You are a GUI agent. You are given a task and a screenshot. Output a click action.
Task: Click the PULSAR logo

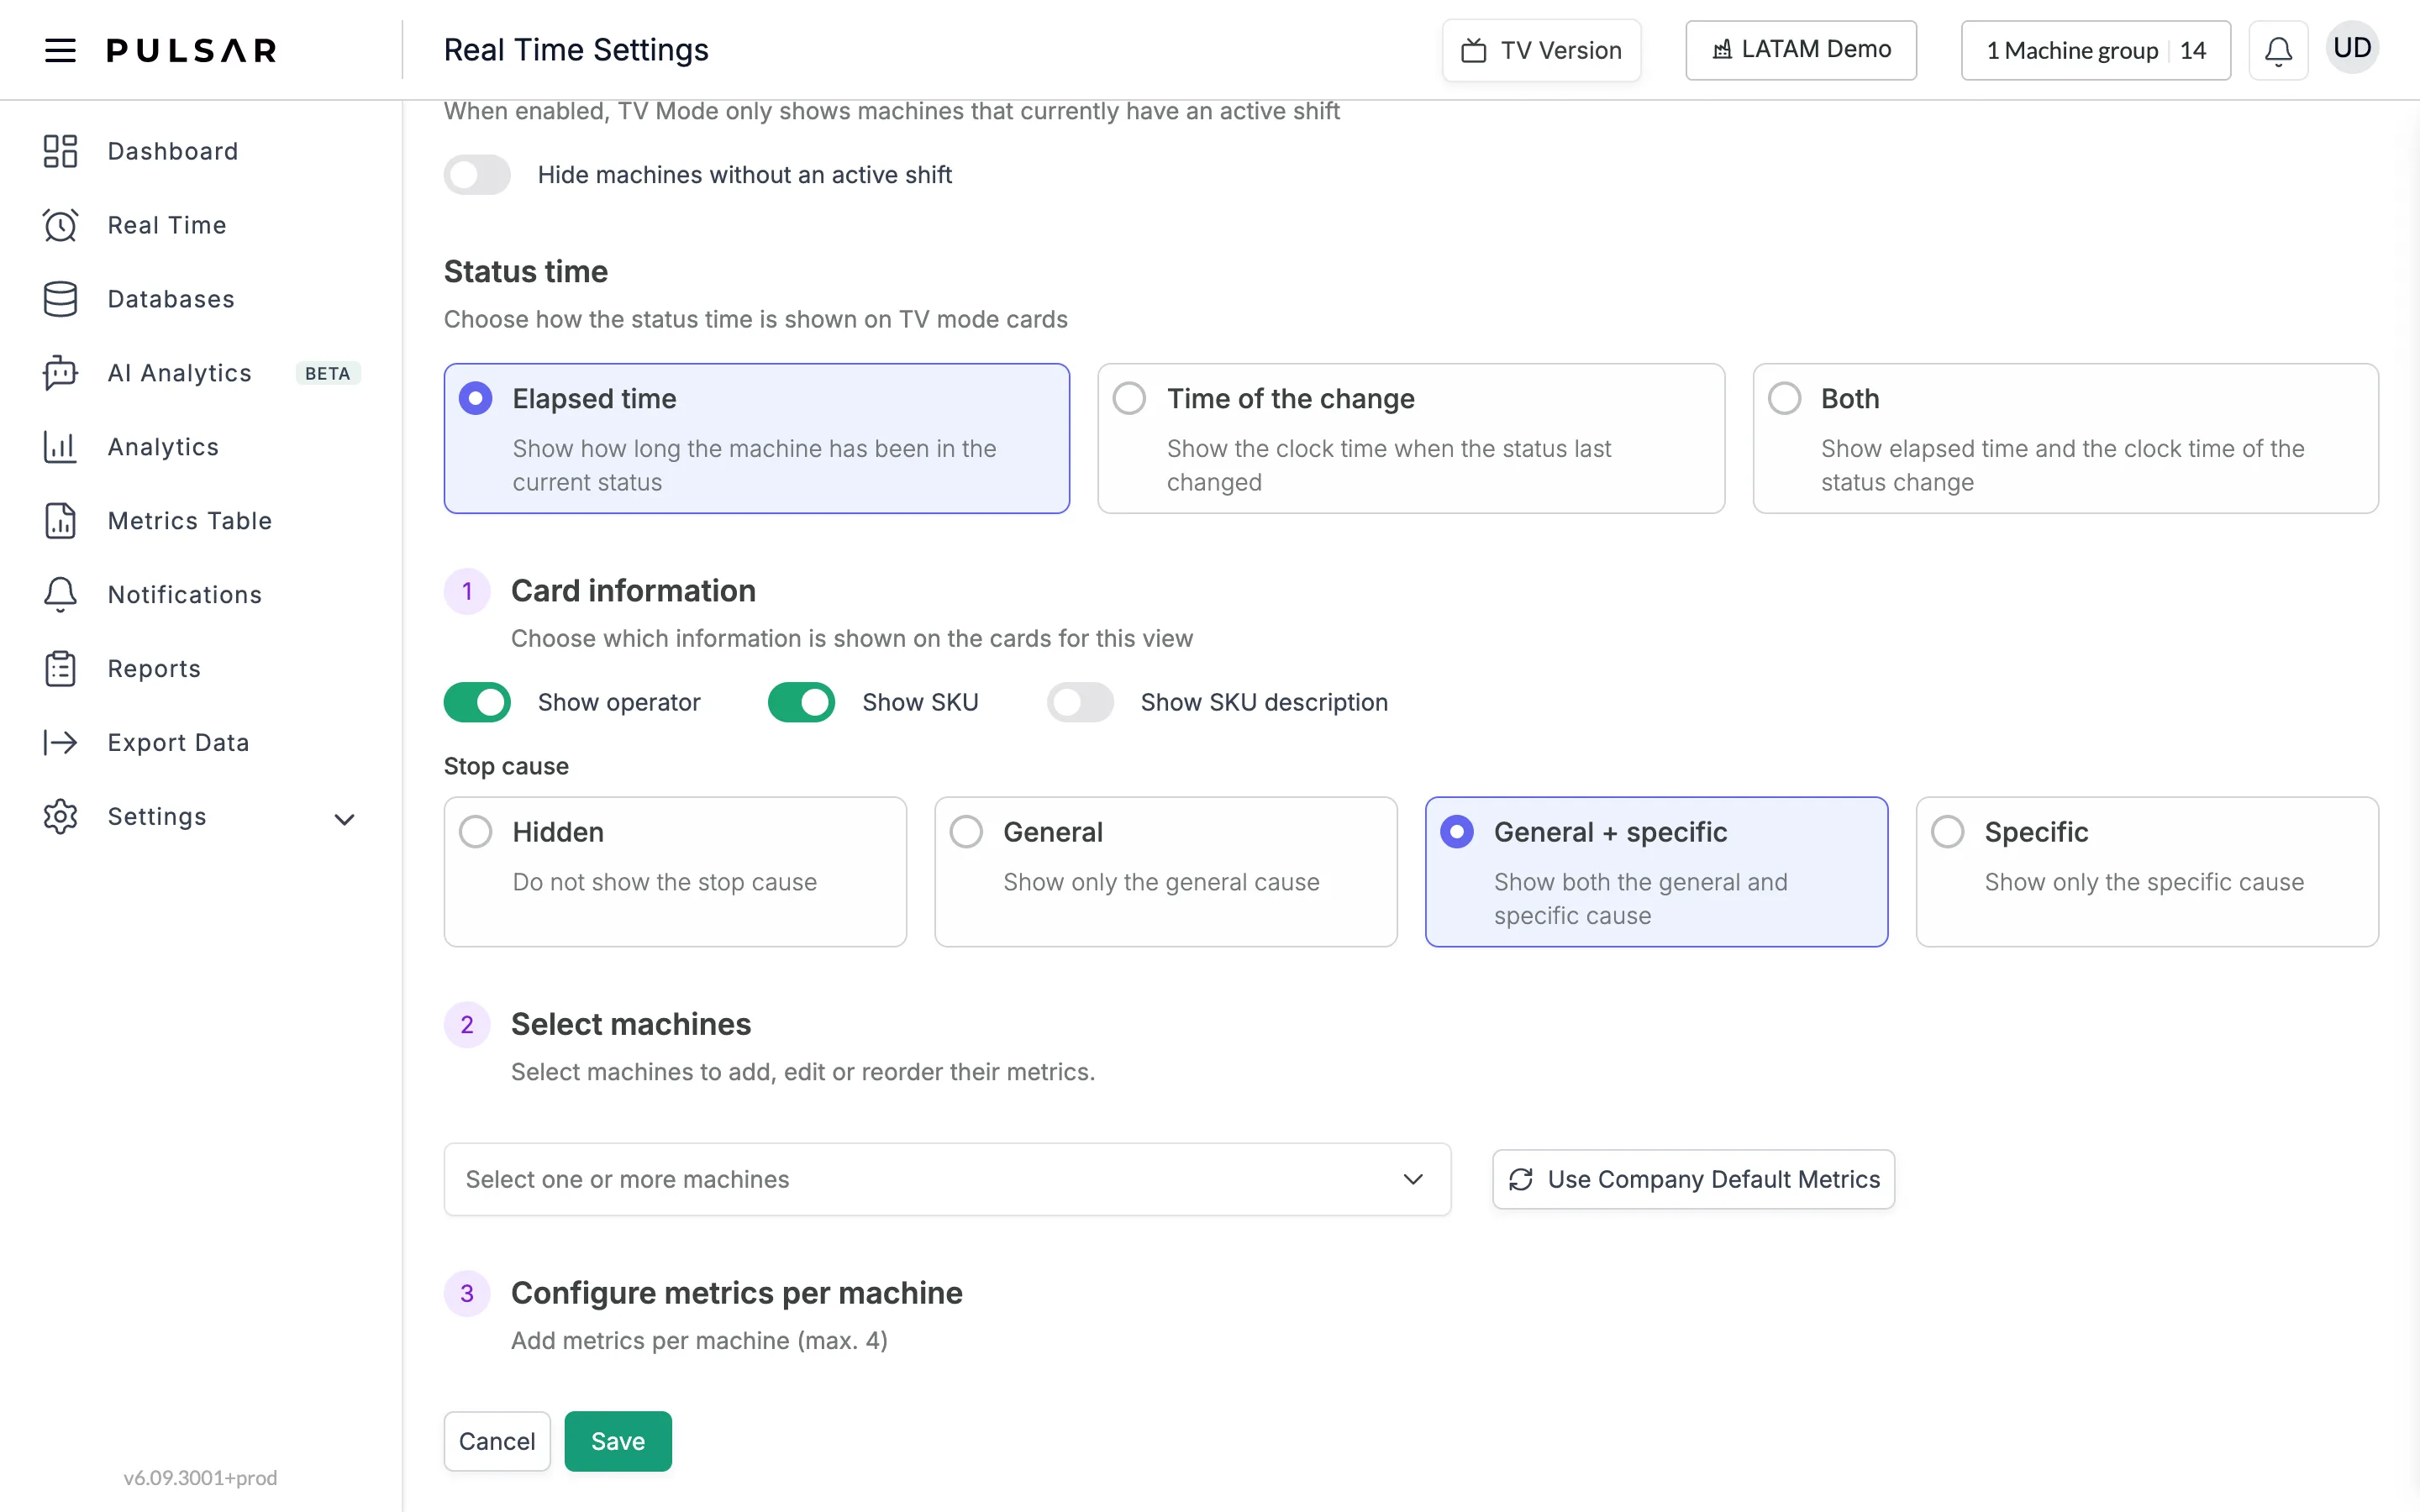pos(192,50)
